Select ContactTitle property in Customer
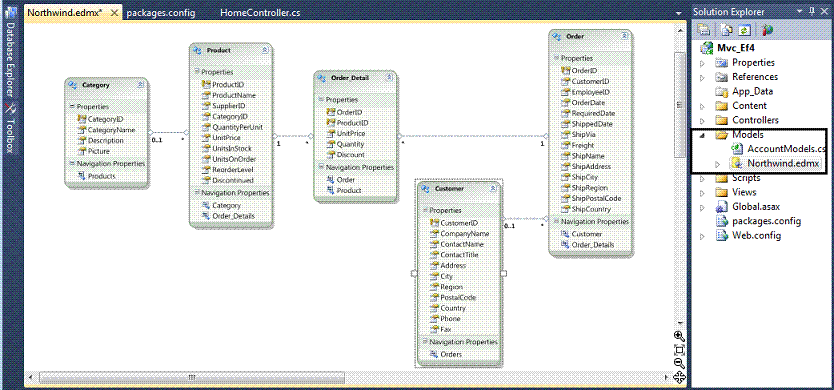This screenshot has height=390, width=834. [459, 255]
